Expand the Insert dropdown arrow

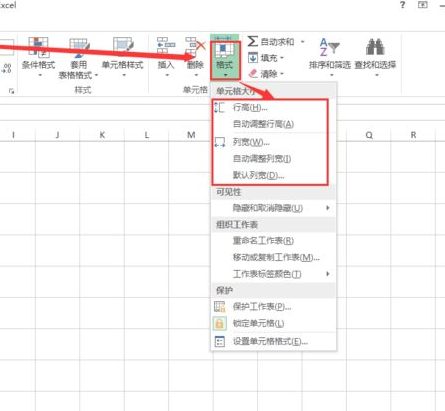[x=167, y=75]
